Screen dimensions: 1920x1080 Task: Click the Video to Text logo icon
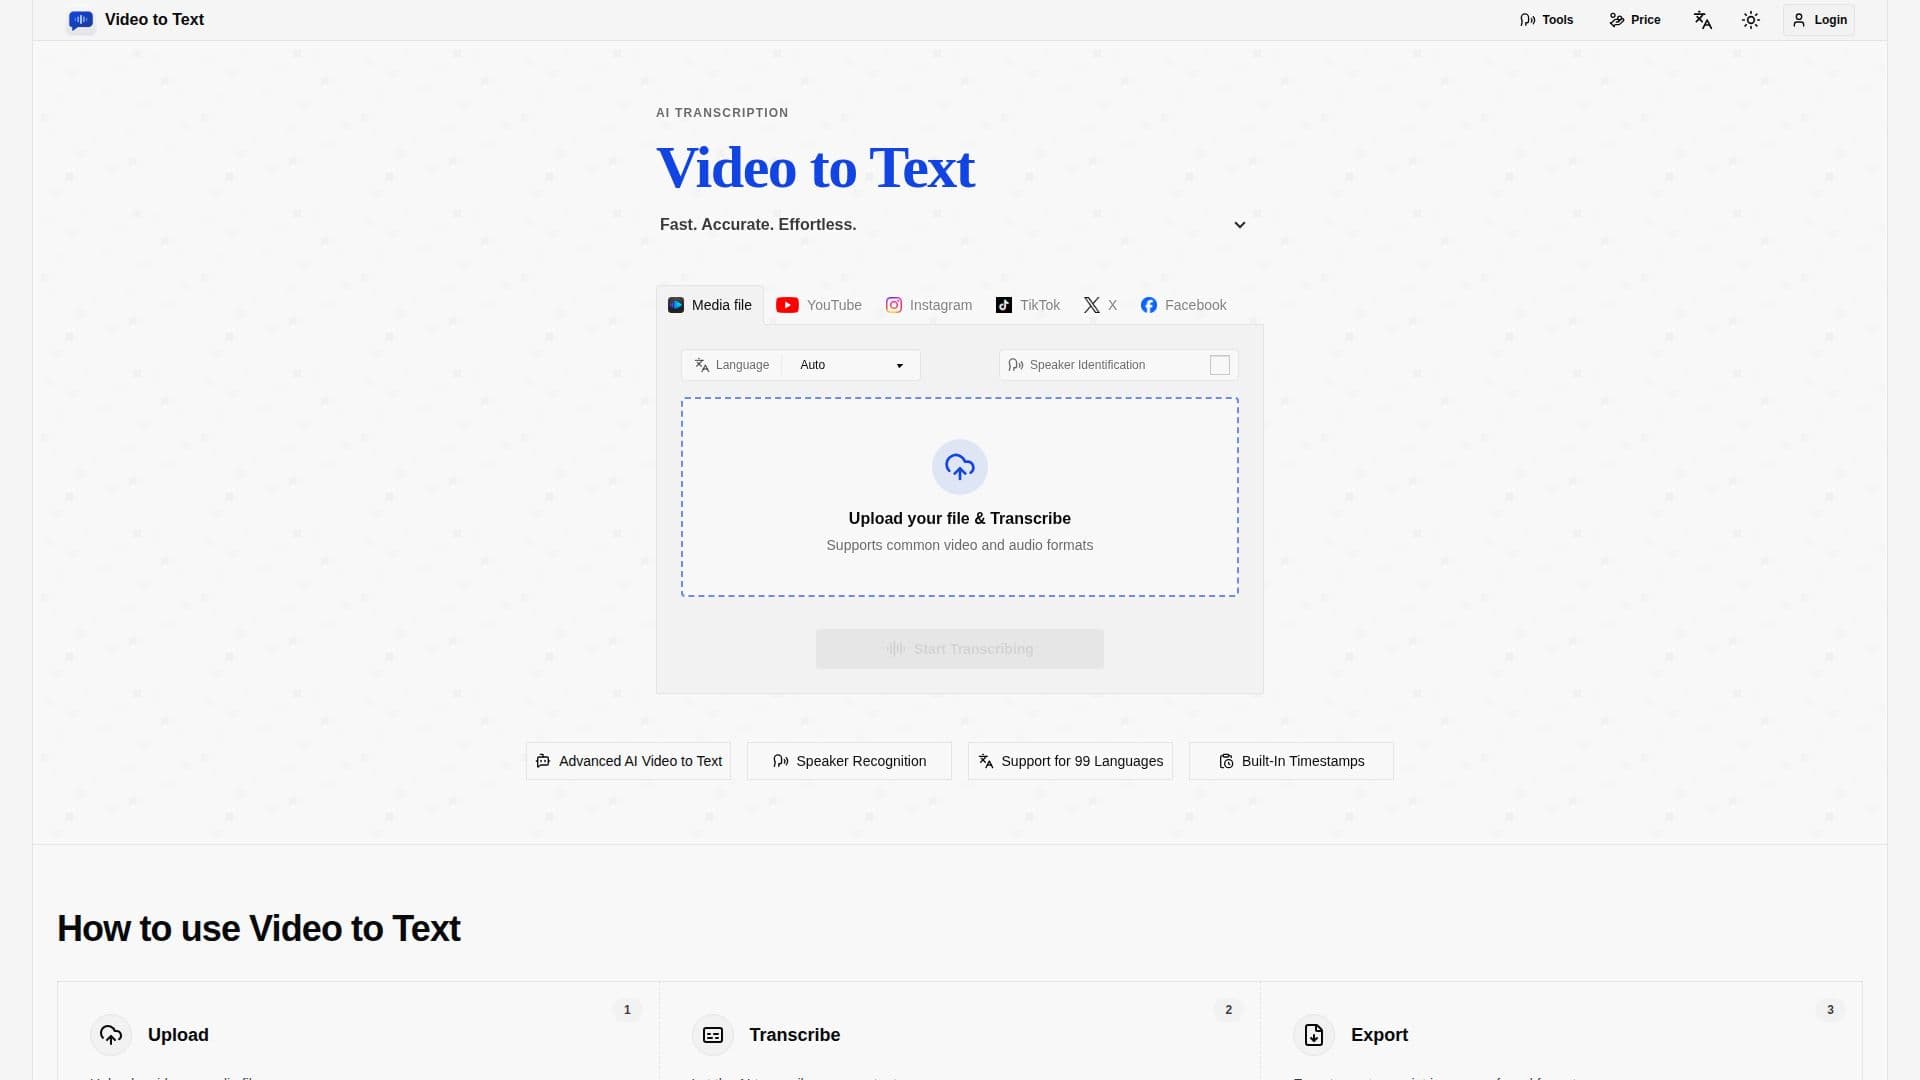[x=81, y=20]
